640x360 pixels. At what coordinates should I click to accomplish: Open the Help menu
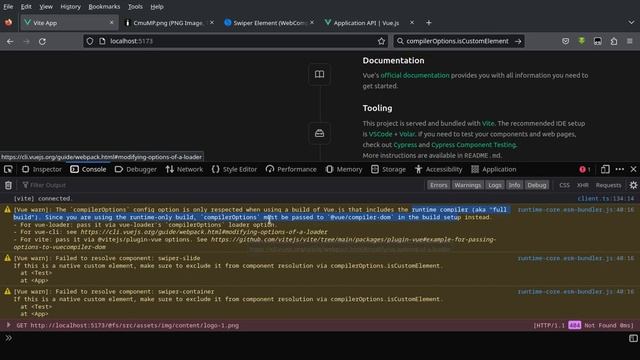157,7
